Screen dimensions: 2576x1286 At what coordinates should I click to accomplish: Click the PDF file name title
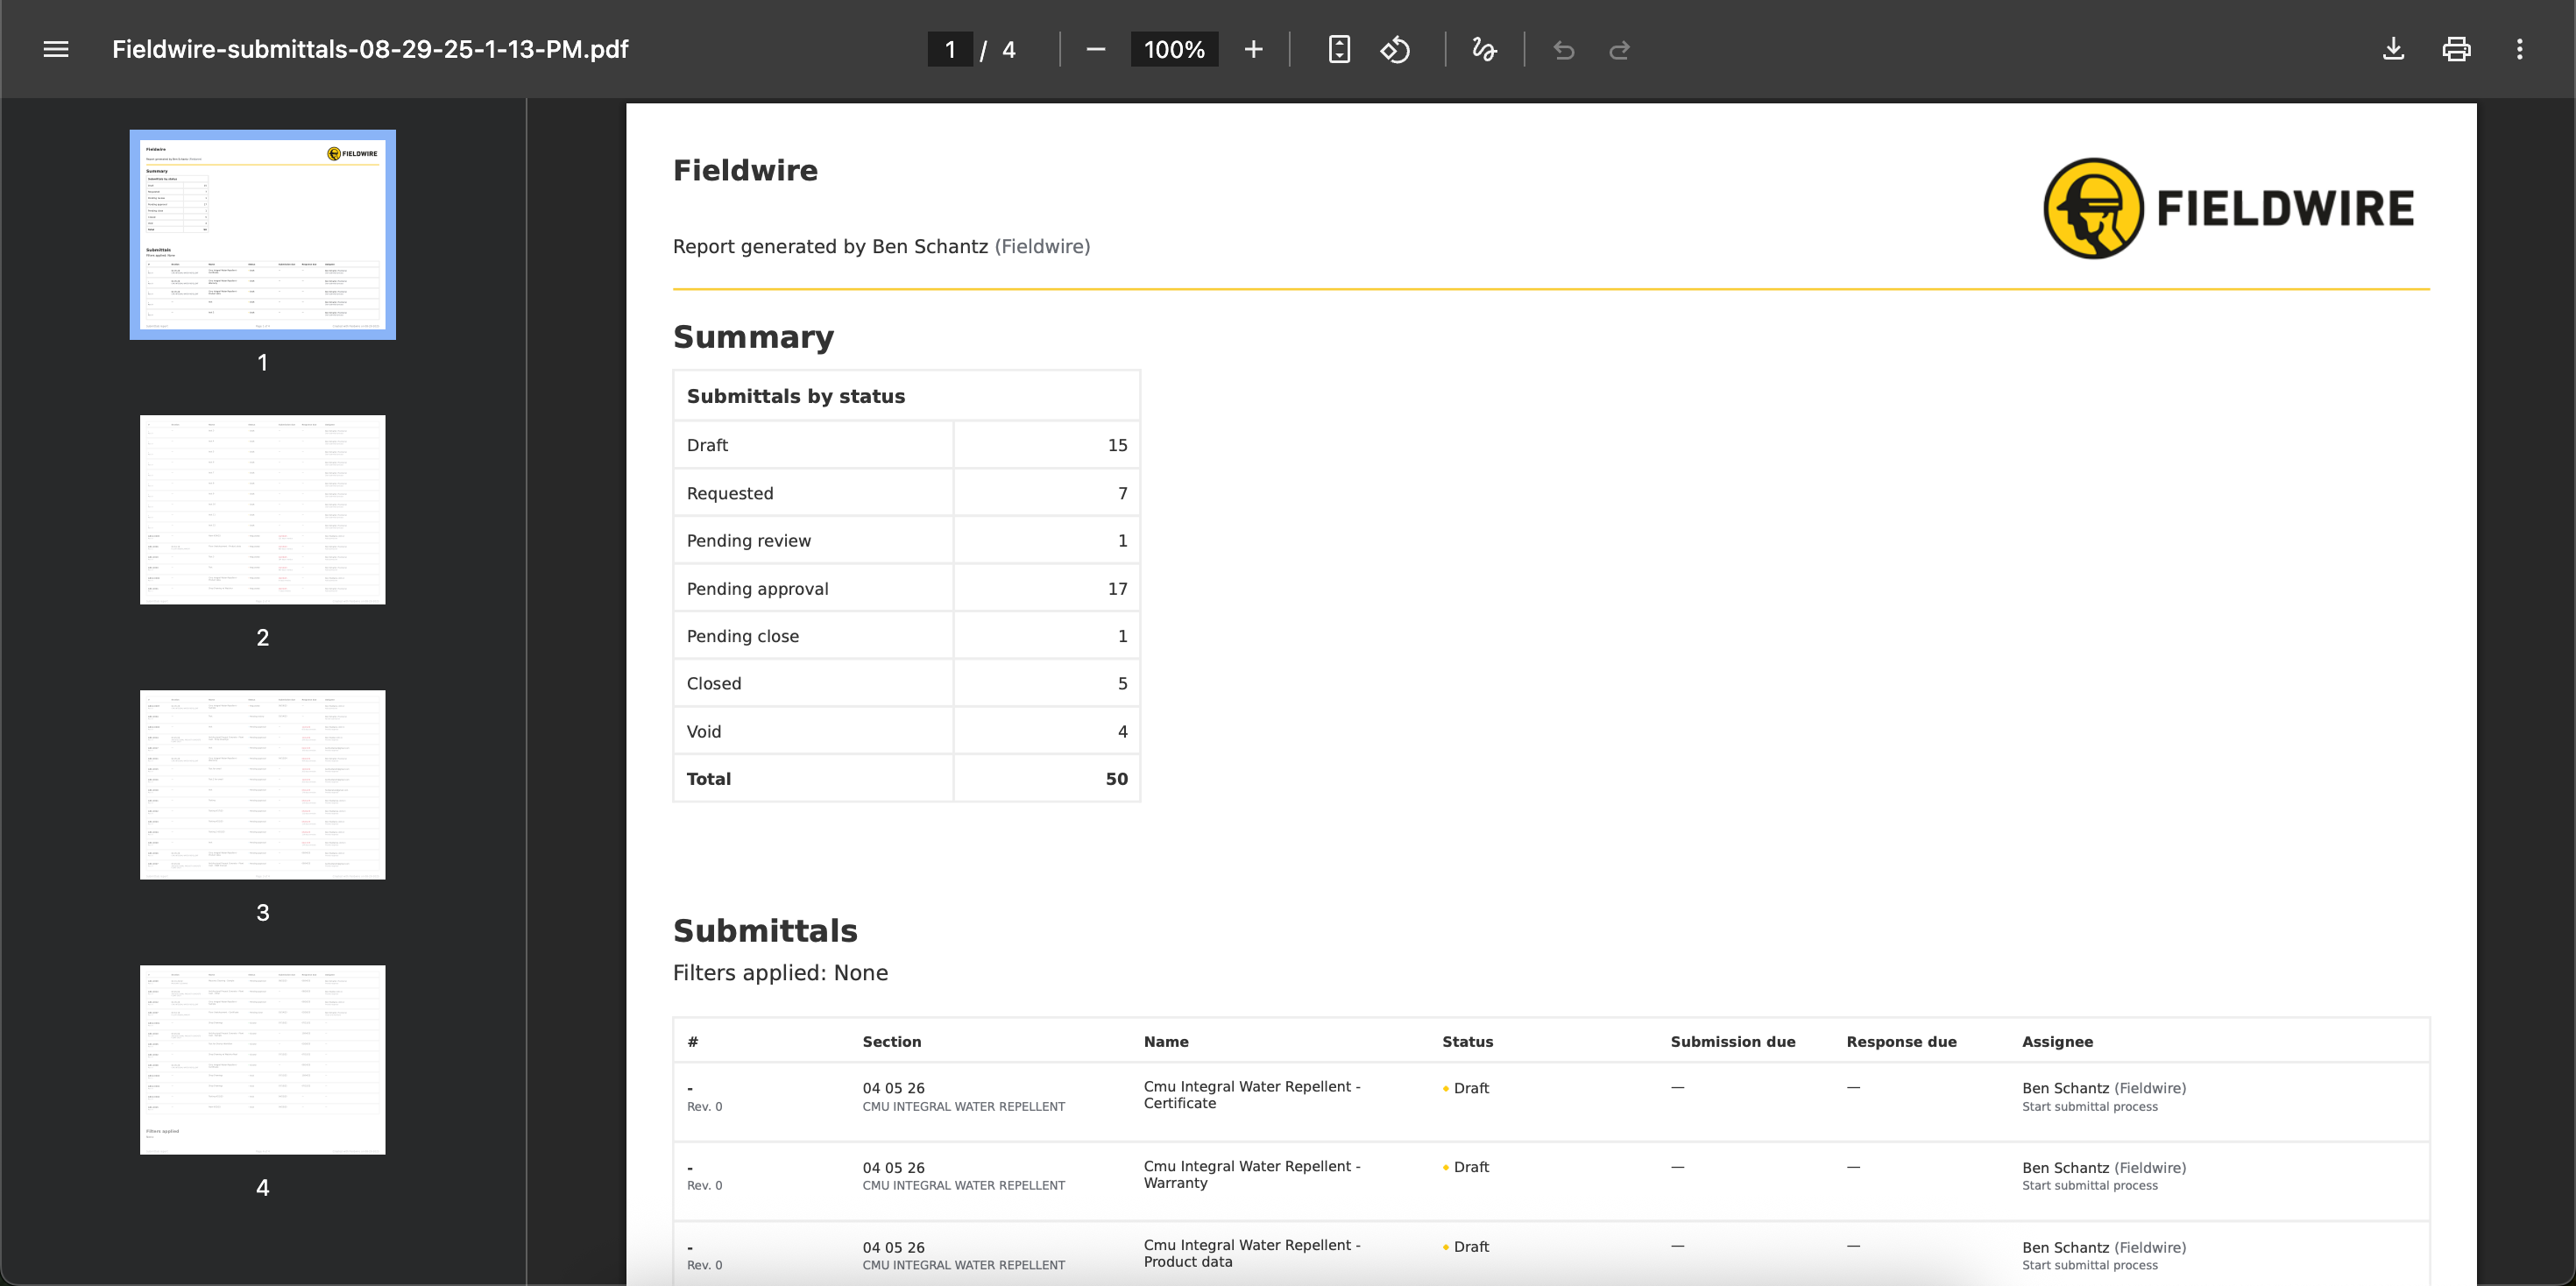click(x=370, y=49)
